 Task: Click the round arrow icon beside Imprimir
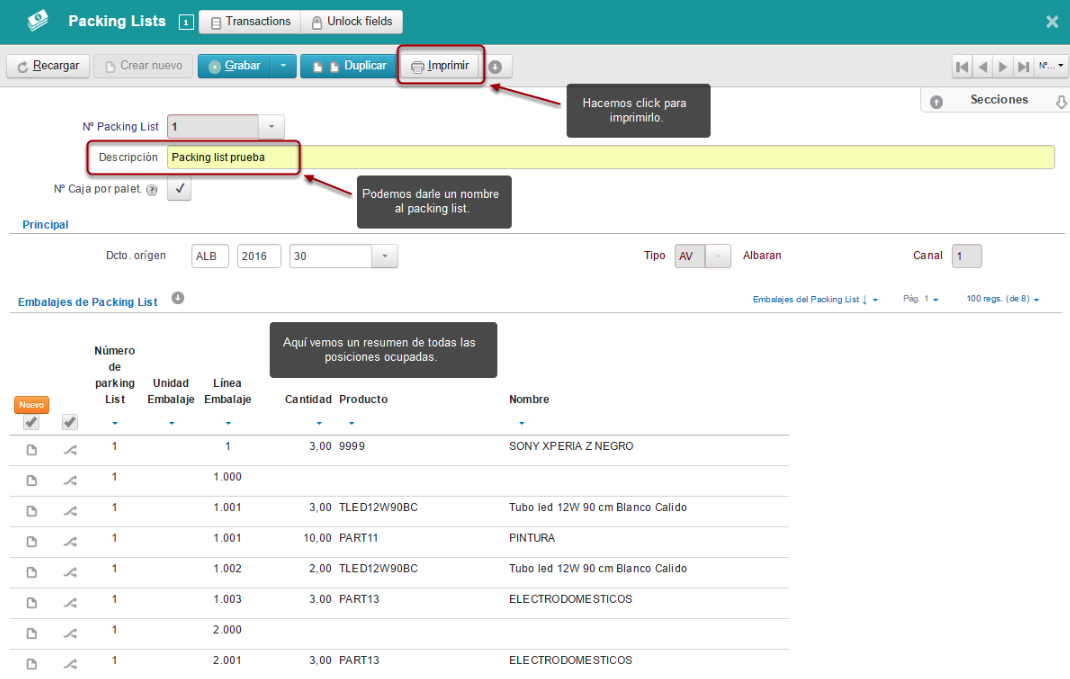pos(495,67)
